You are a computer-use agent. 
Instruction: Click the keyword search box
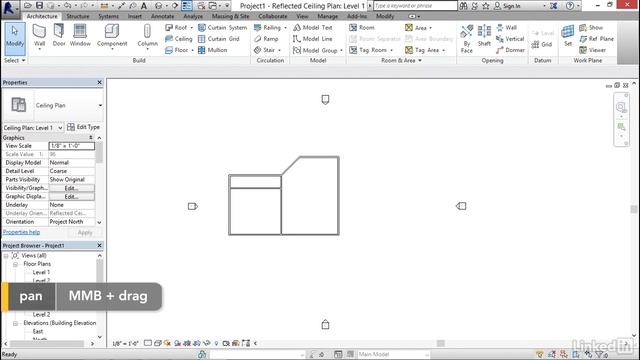(415, 6)
